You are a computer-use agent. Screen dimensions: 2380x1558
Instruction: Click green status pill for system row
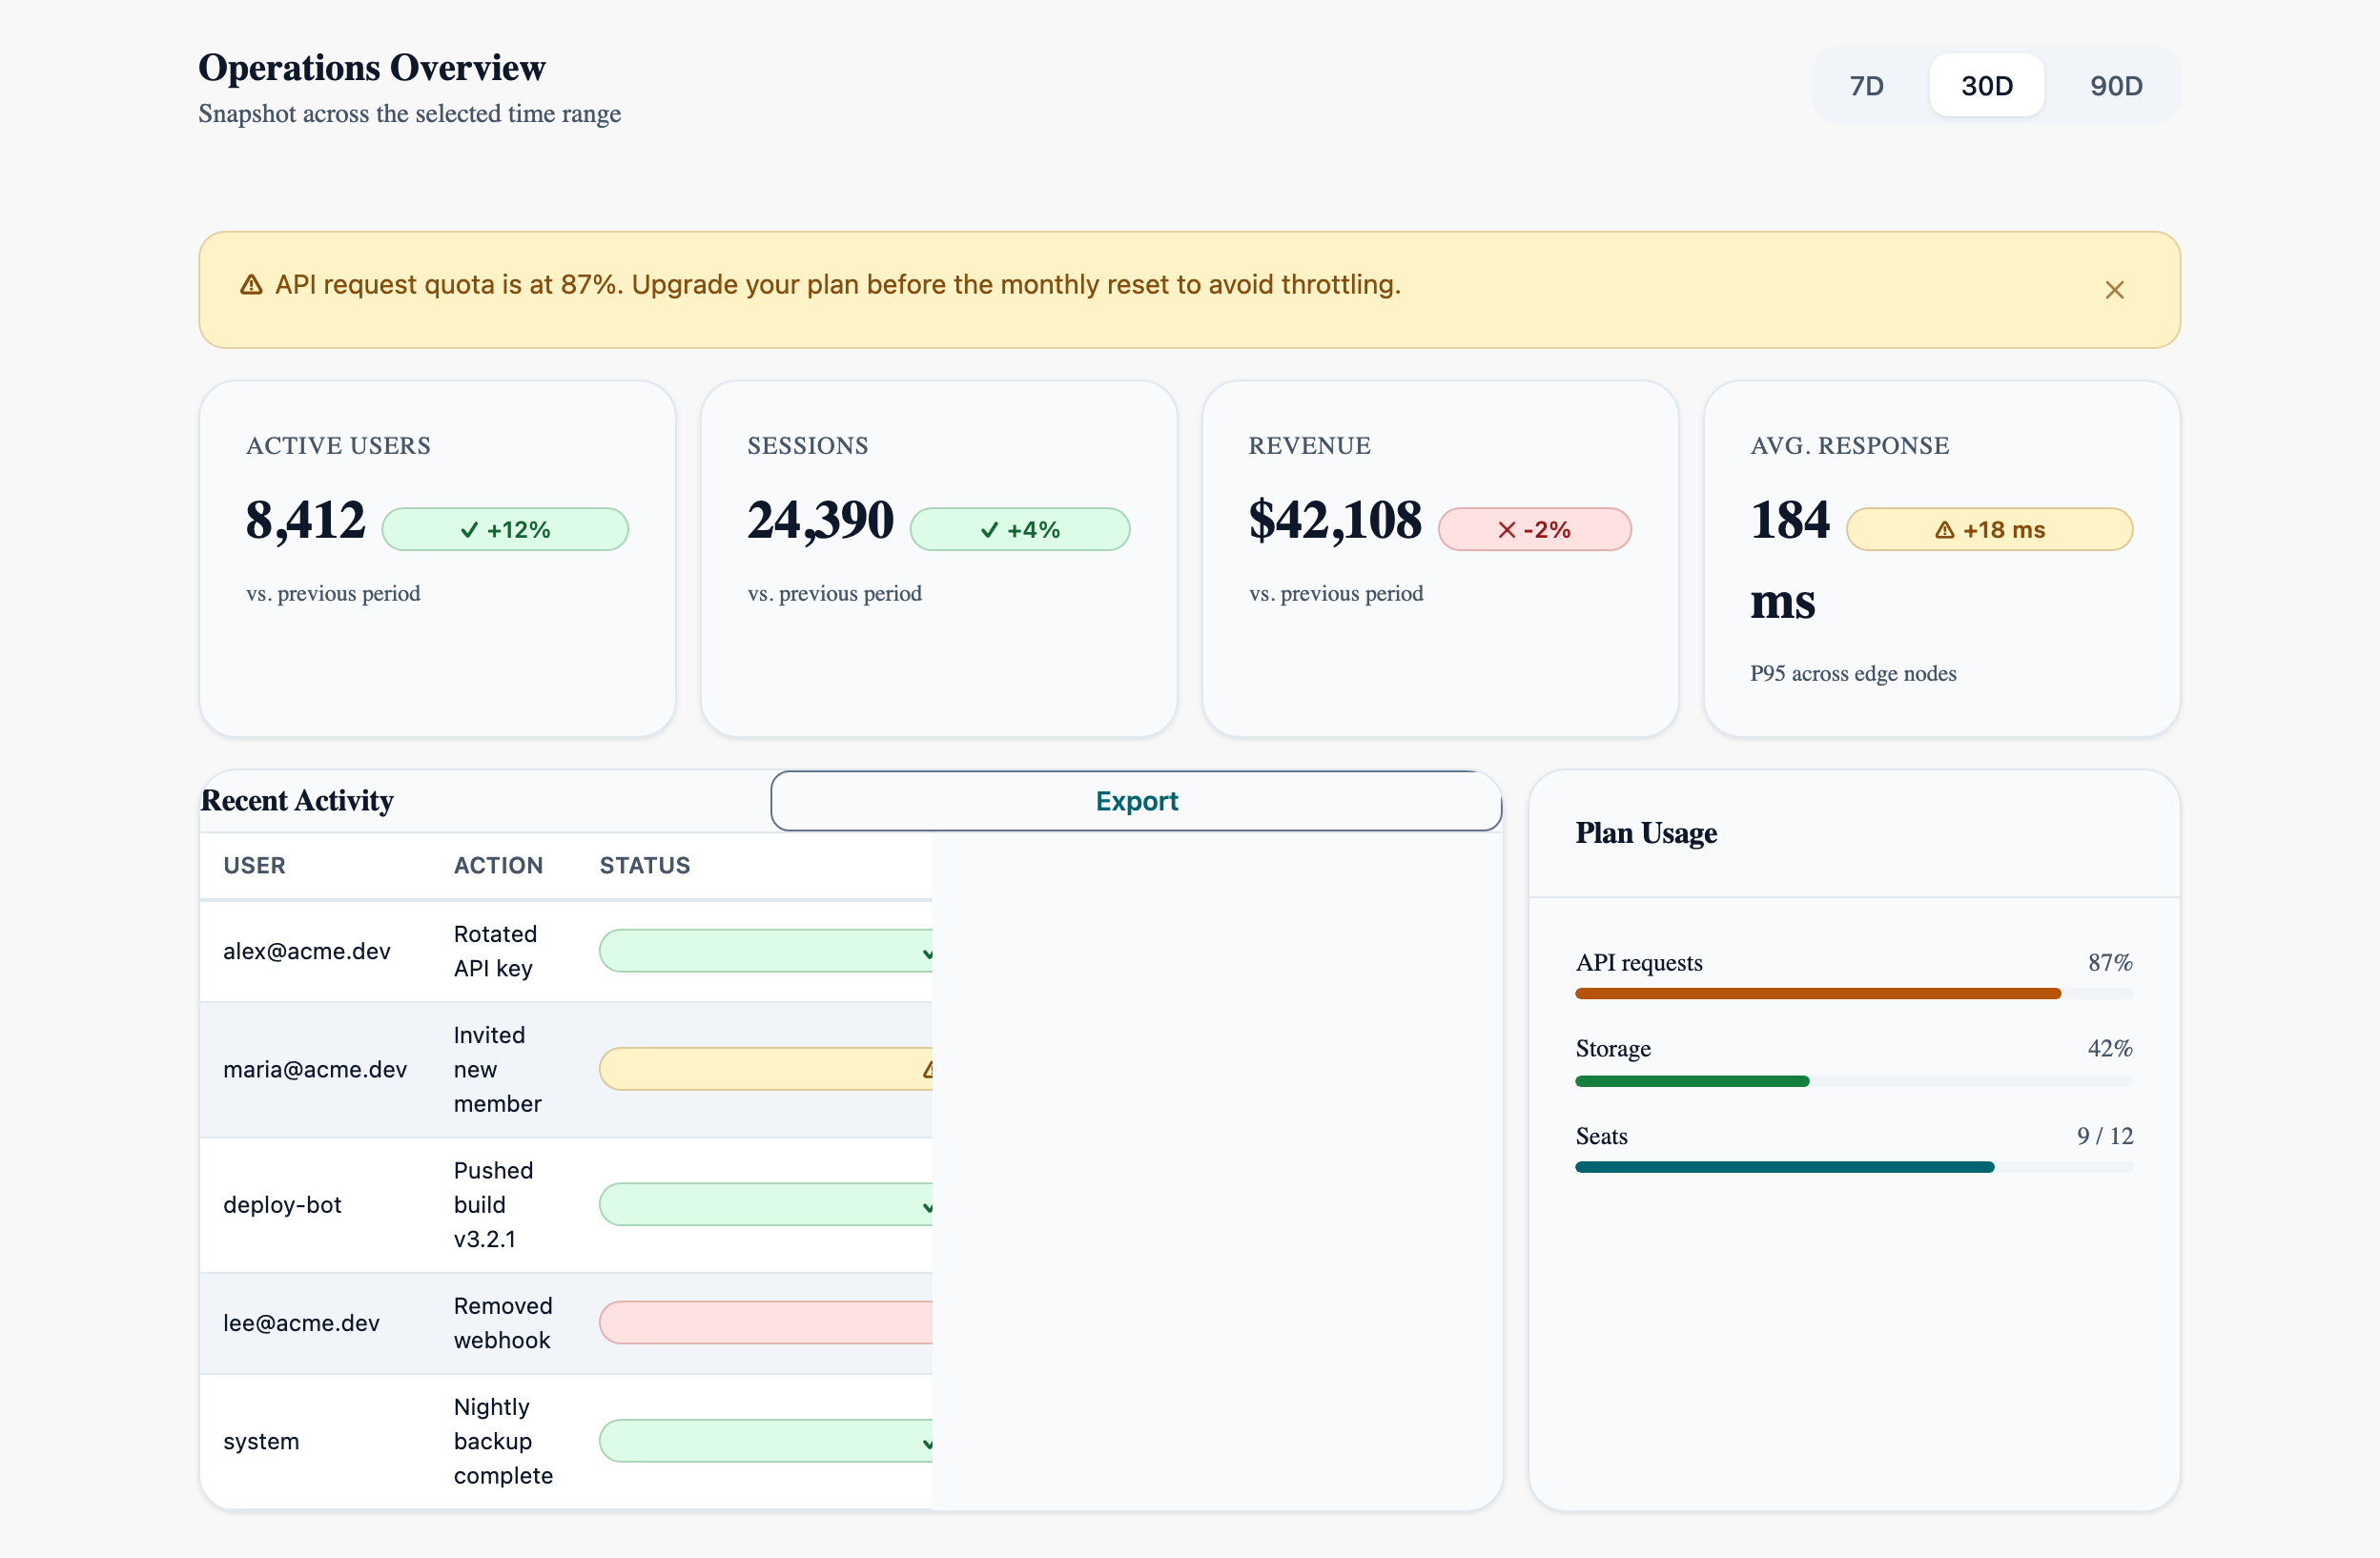point(766,1441)
